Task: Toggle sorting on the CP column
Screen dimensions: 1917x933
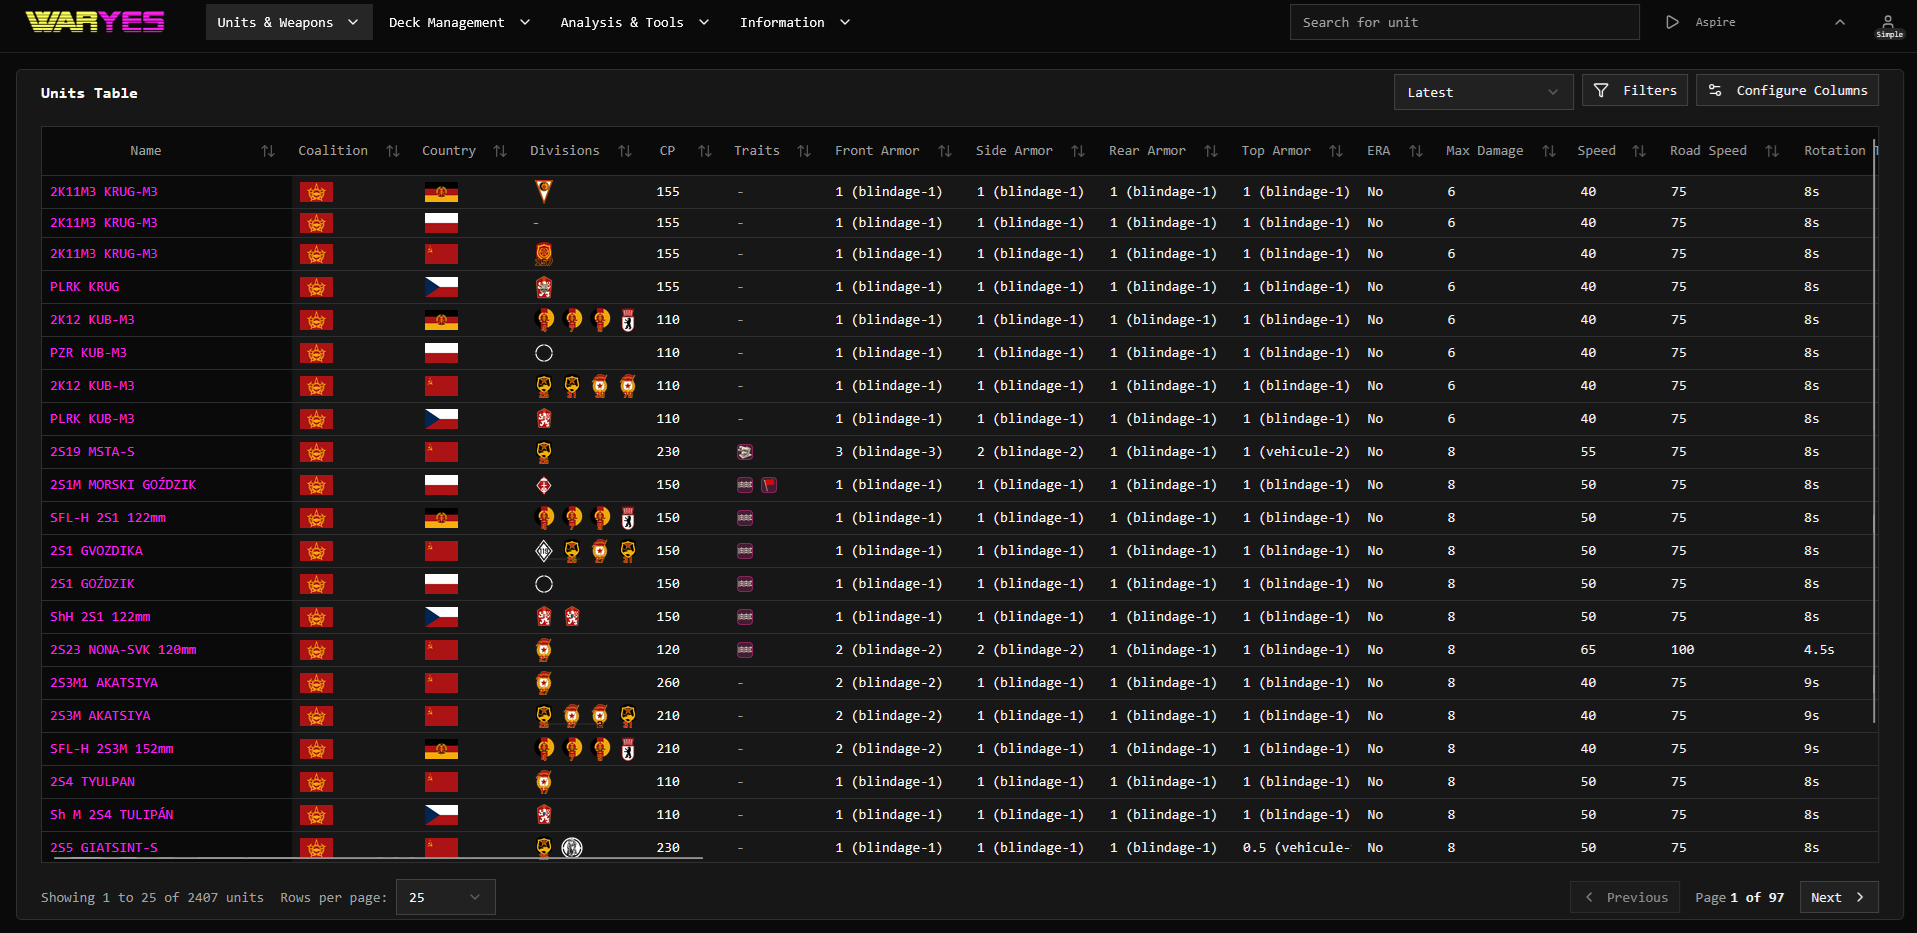Action: 705,151
